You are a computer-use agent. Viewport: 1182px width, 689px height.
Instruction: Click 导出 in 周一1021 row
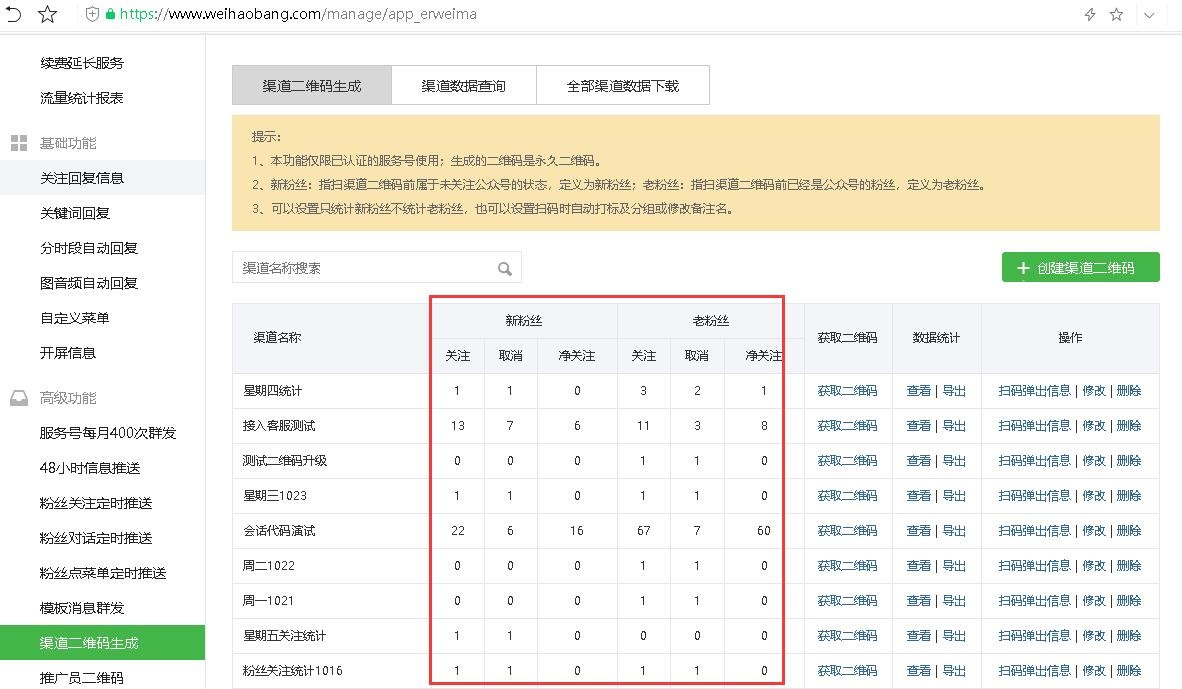click(954, 601)
